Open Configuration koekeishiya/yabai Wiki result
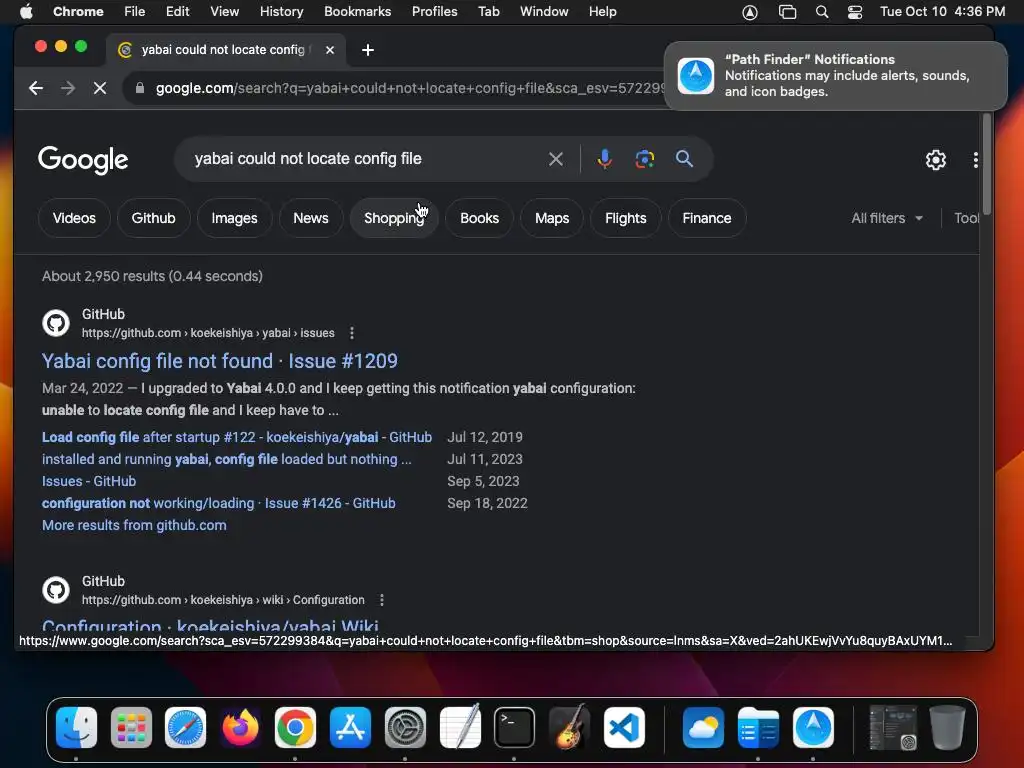Screen dimensions: 1024x768 tap(210, 626)
